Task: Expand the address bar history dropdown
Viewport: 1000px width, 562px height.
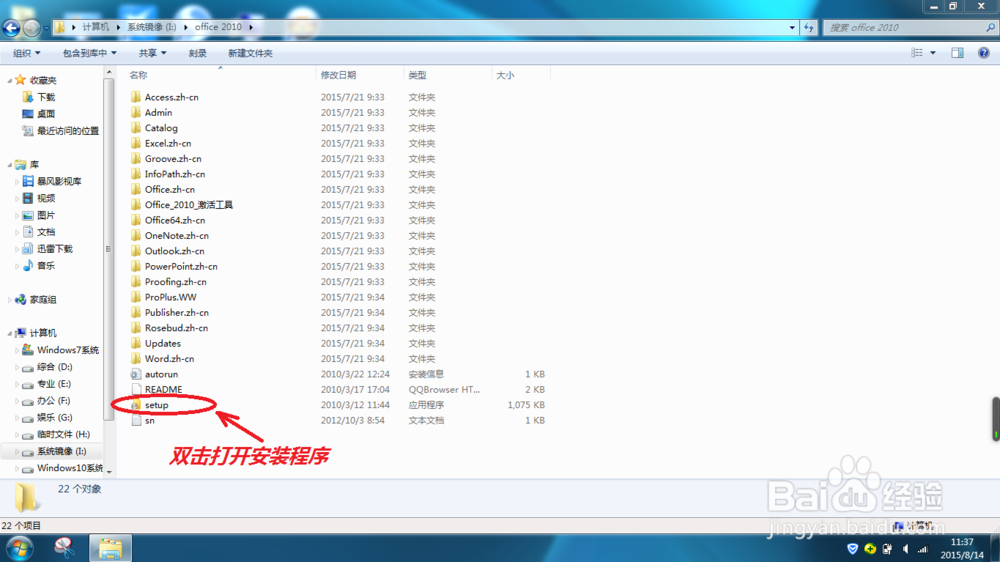Action: click(x=792, y=27)
